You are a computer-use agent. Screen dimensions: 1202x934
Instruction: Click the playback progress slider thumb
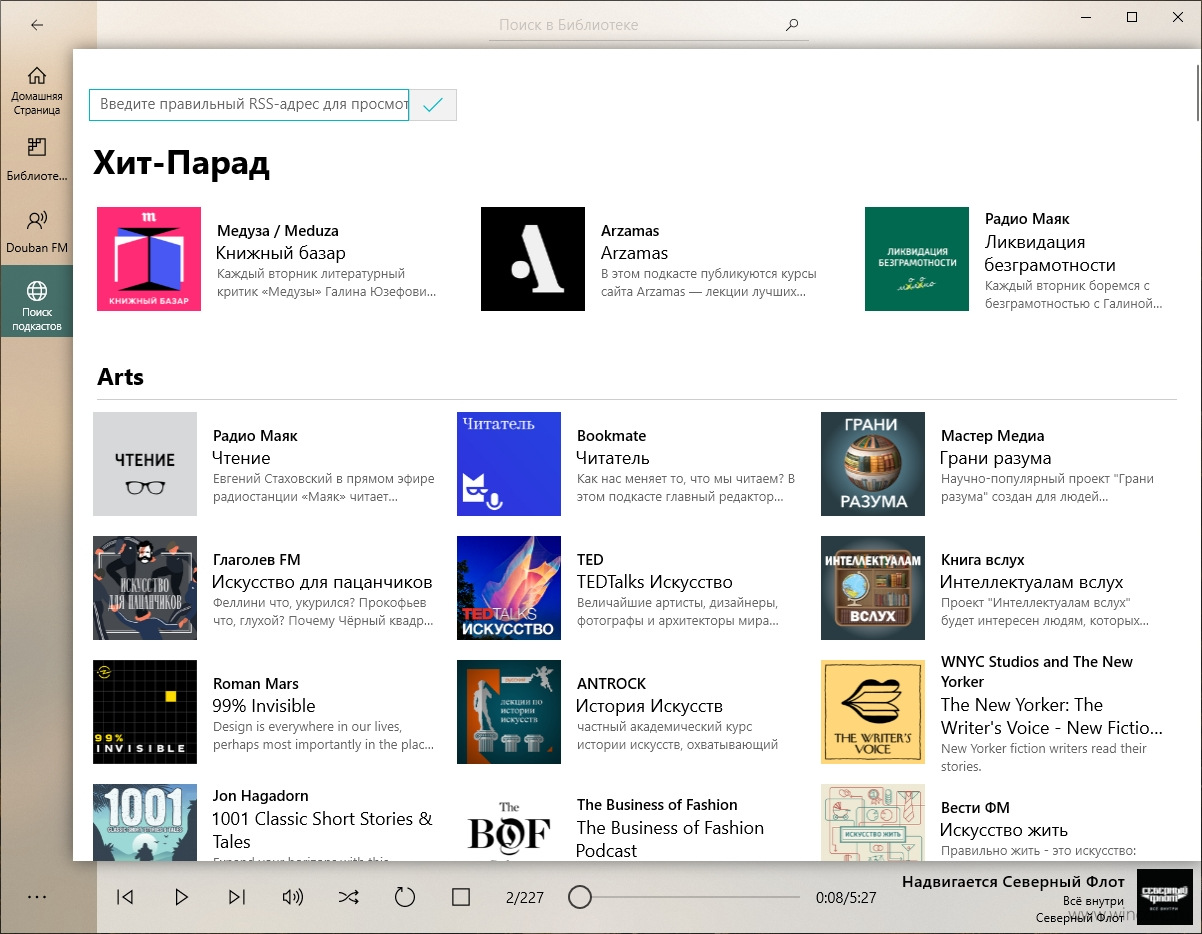pos(579,897)
